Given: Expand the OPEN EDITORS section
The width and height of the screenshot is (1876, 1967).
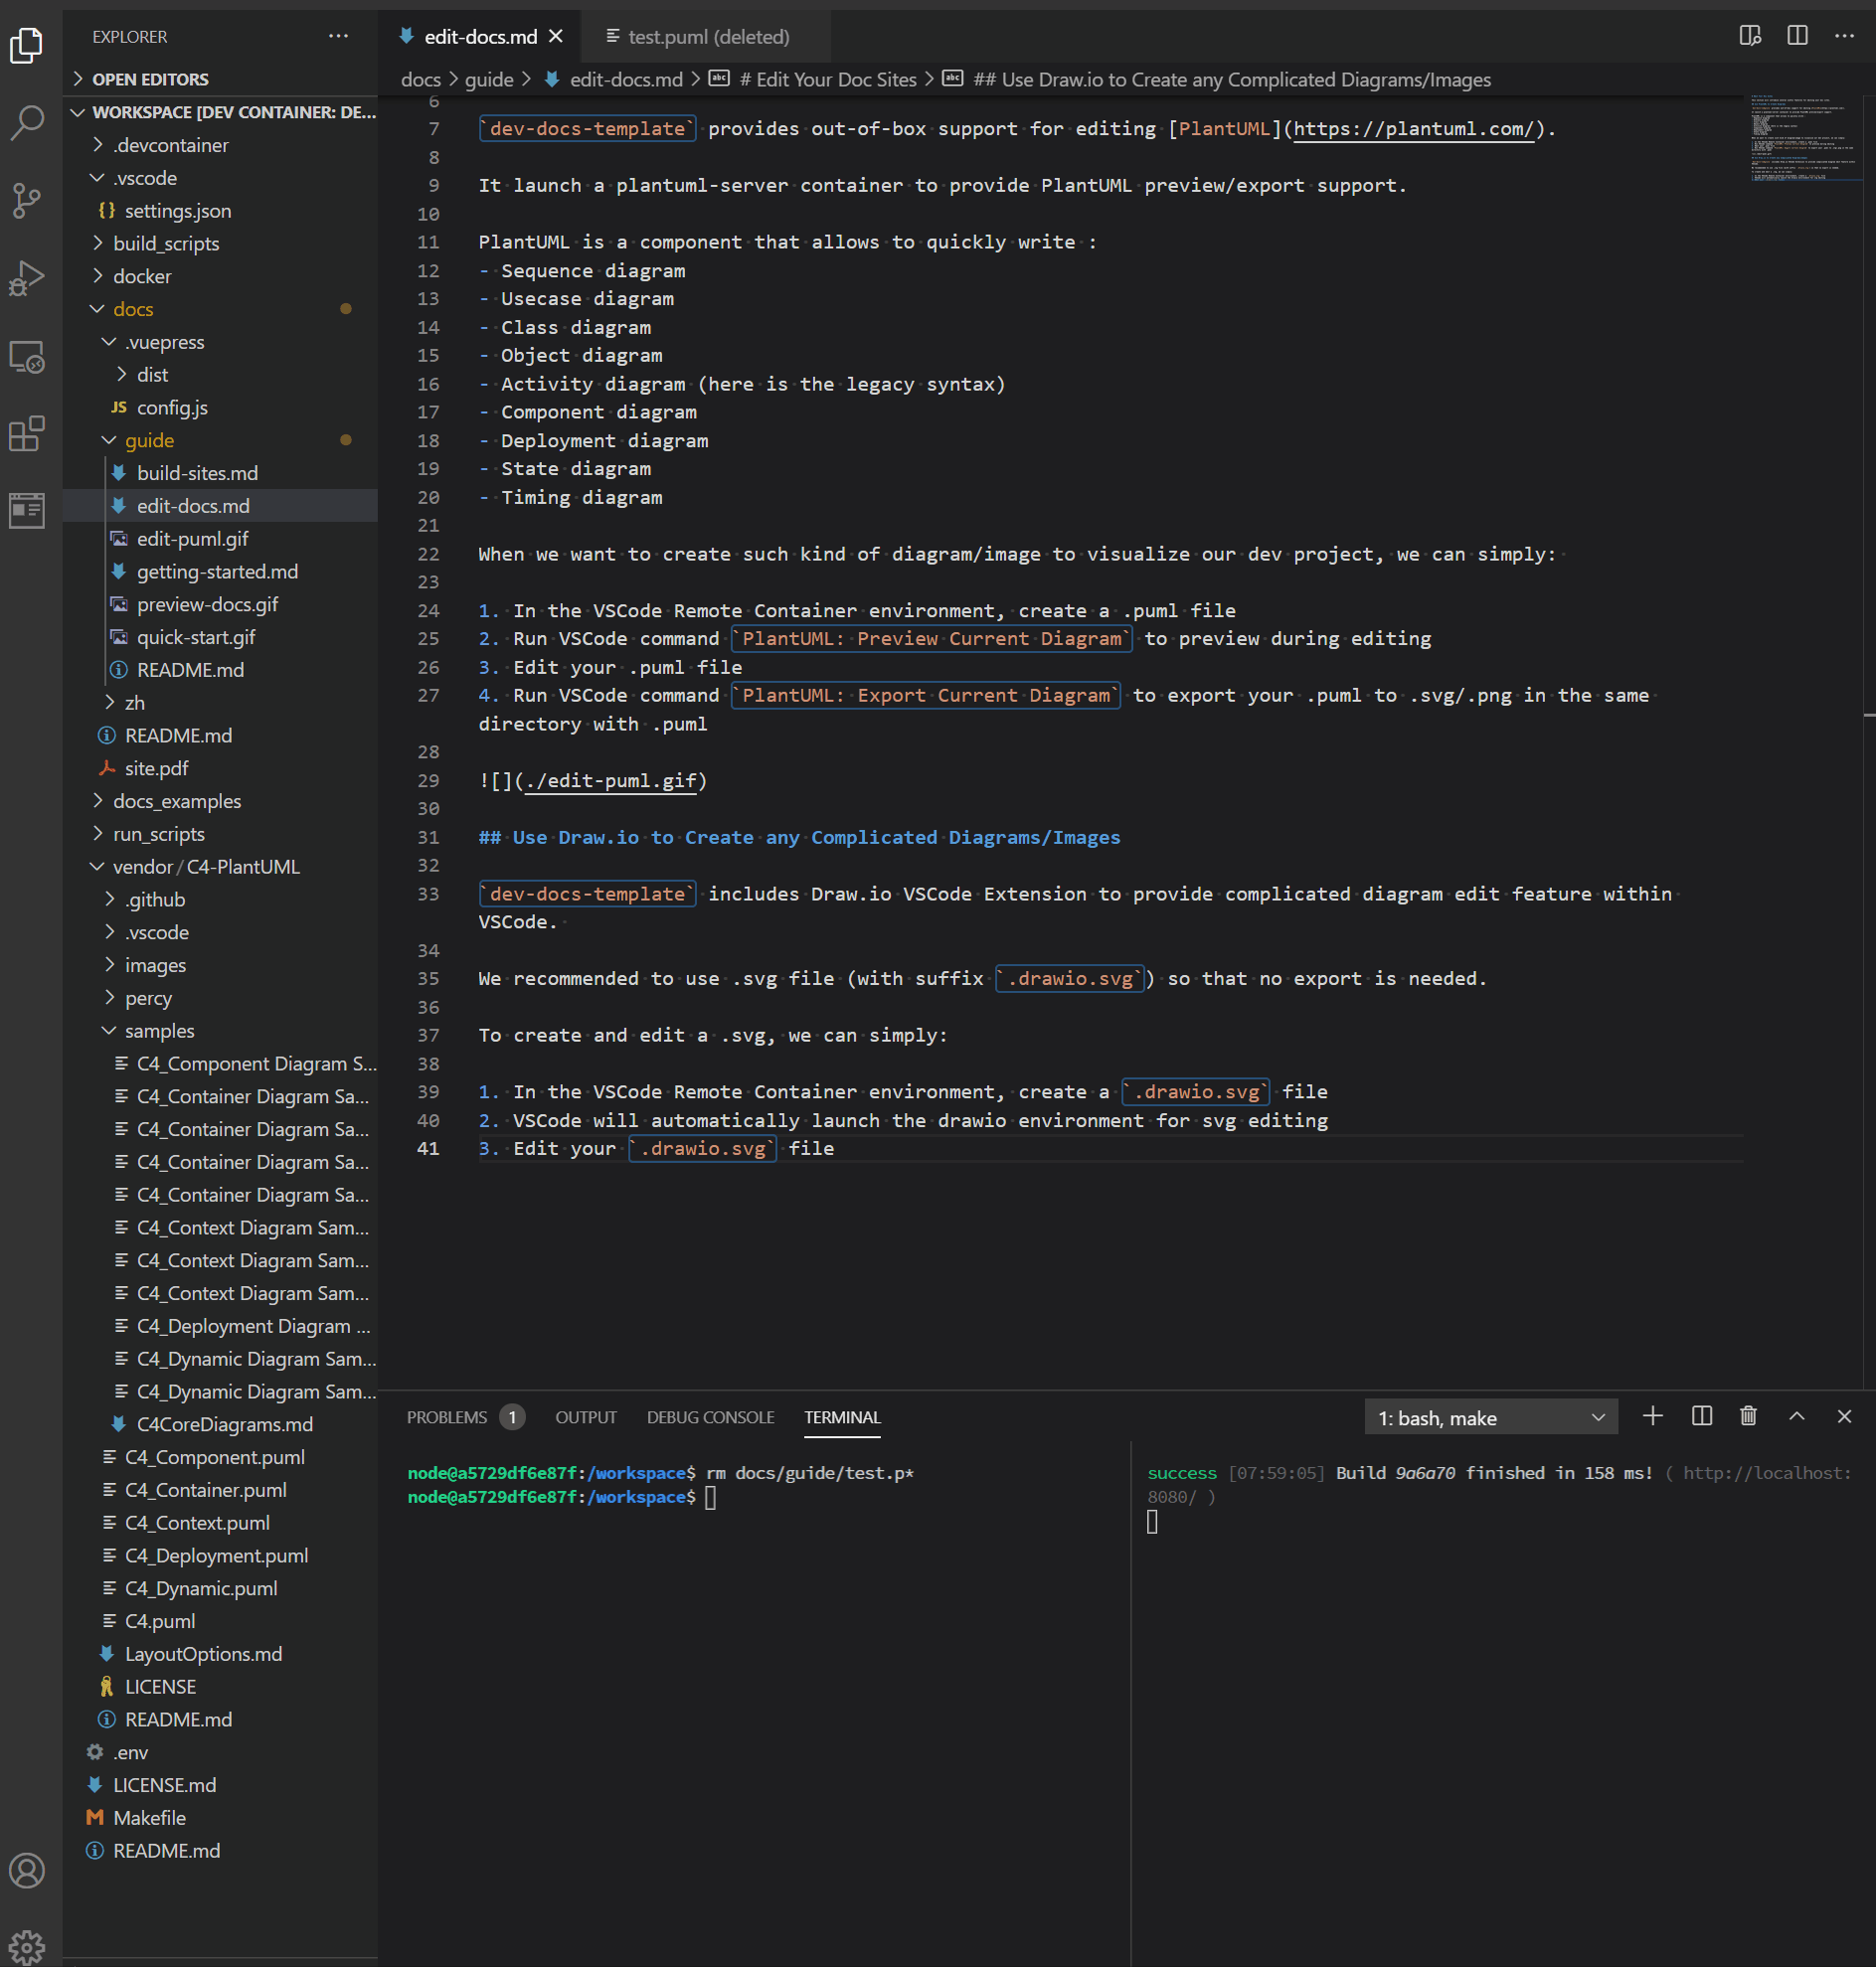Looking at the screenshot, I should (x=150, y=79).
